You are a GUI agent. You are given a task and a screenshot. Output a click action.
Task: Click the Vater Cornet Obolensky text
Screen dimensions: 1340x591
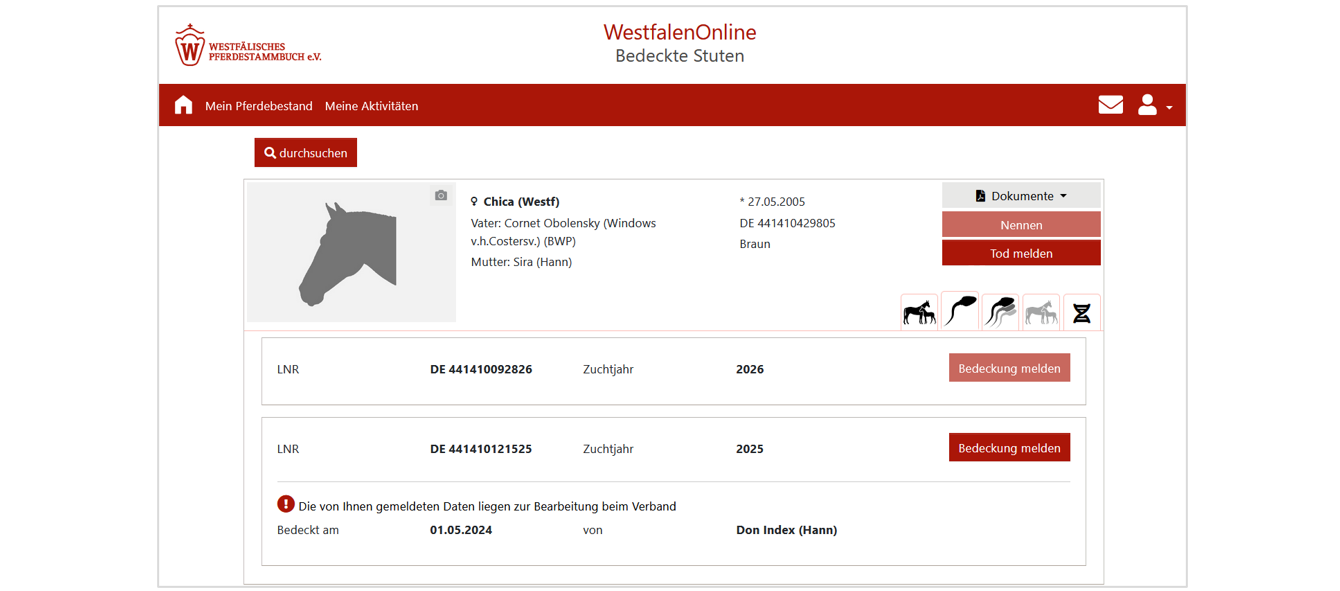click(x=563, y=232)
